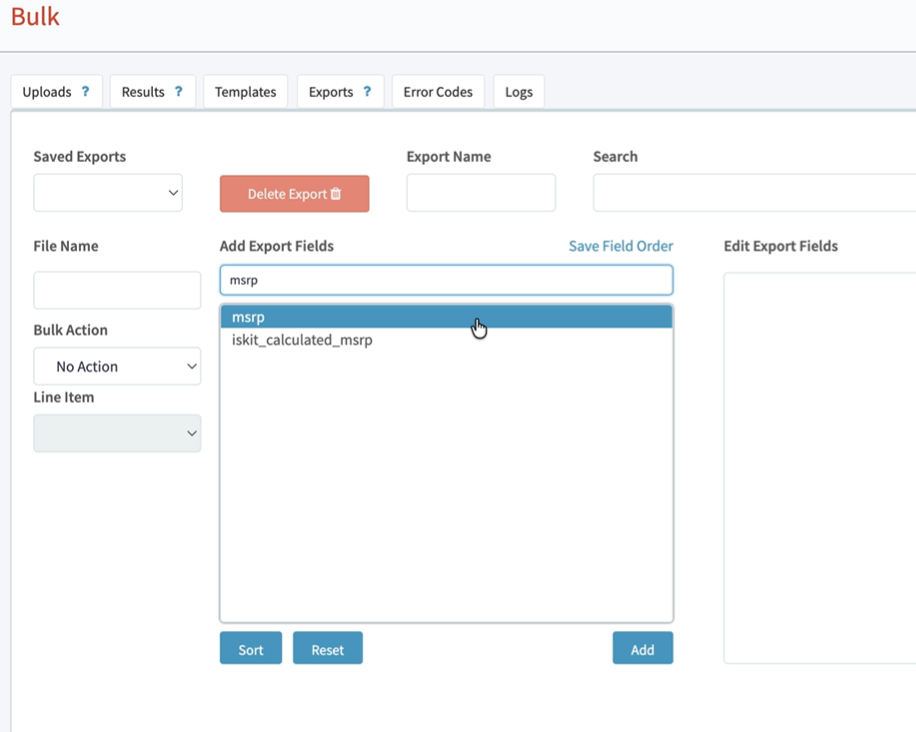Select the msrp field option
916x732 pixels.
[x=446, y=317]
